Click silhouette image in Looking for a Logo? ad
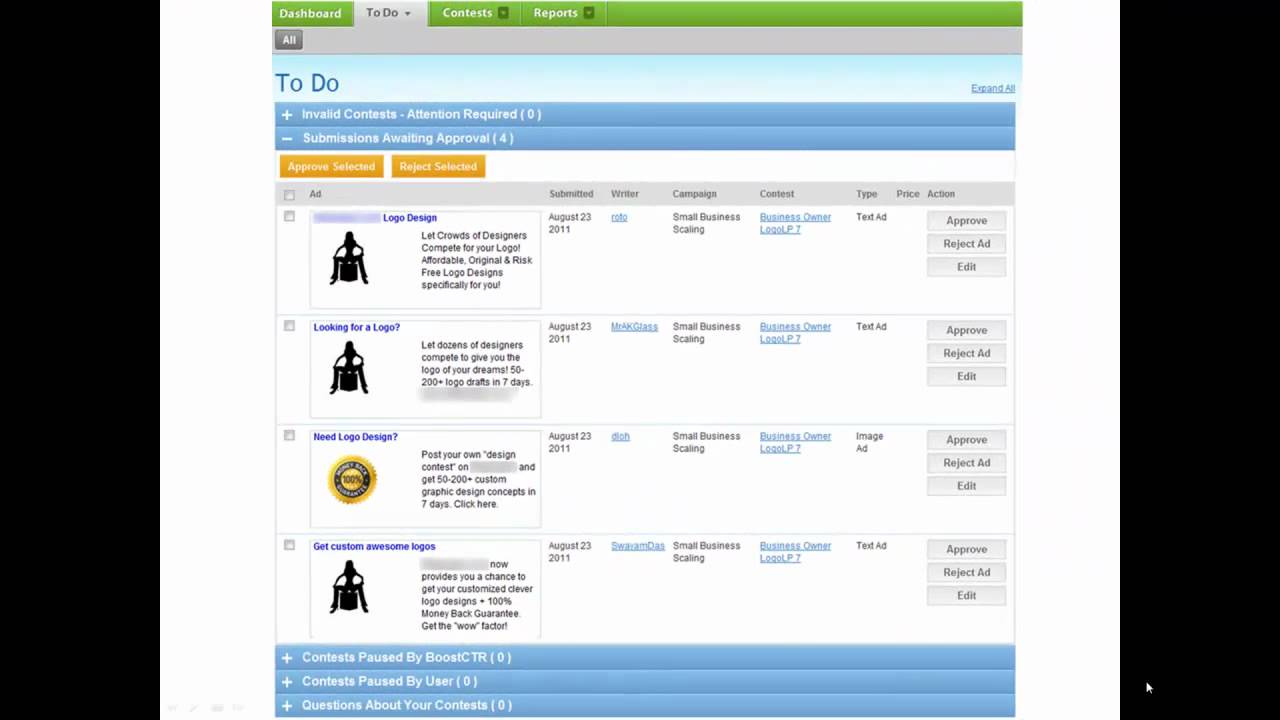The width and height of the screenshot is (1280, 720). [350, 368]
